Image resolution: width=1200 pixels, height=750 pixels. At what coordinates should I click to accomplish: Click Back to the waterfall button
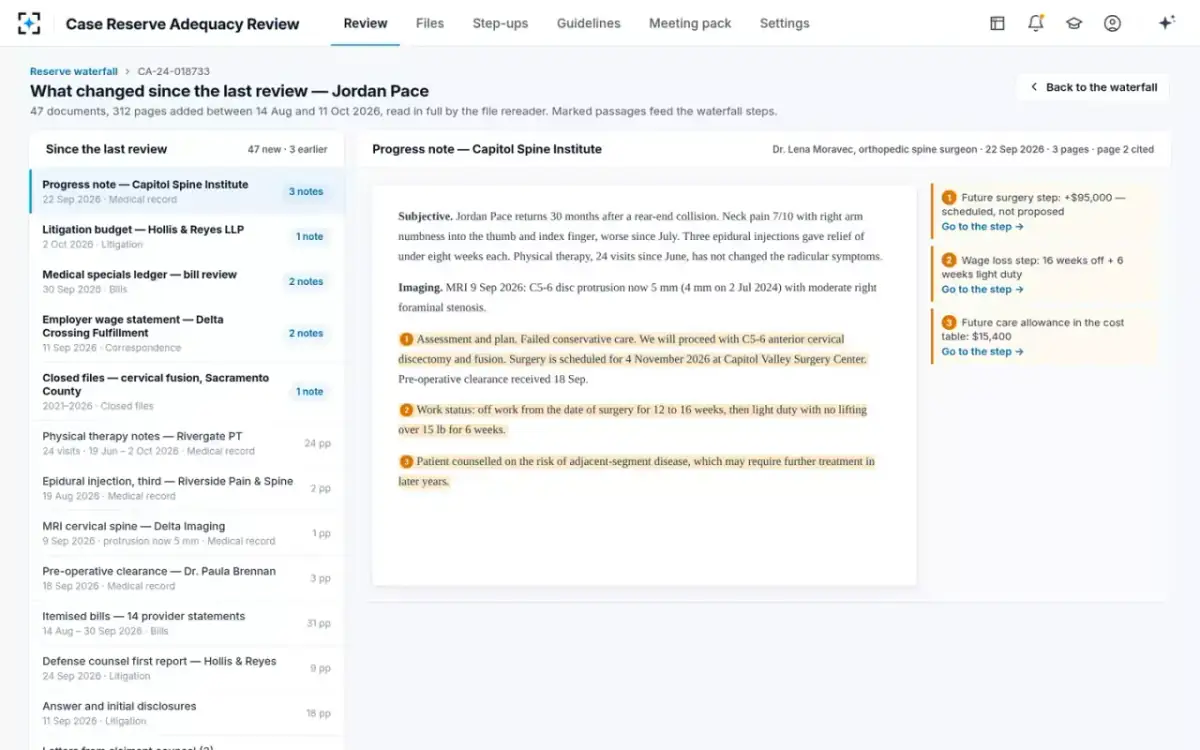(1093, 87)
